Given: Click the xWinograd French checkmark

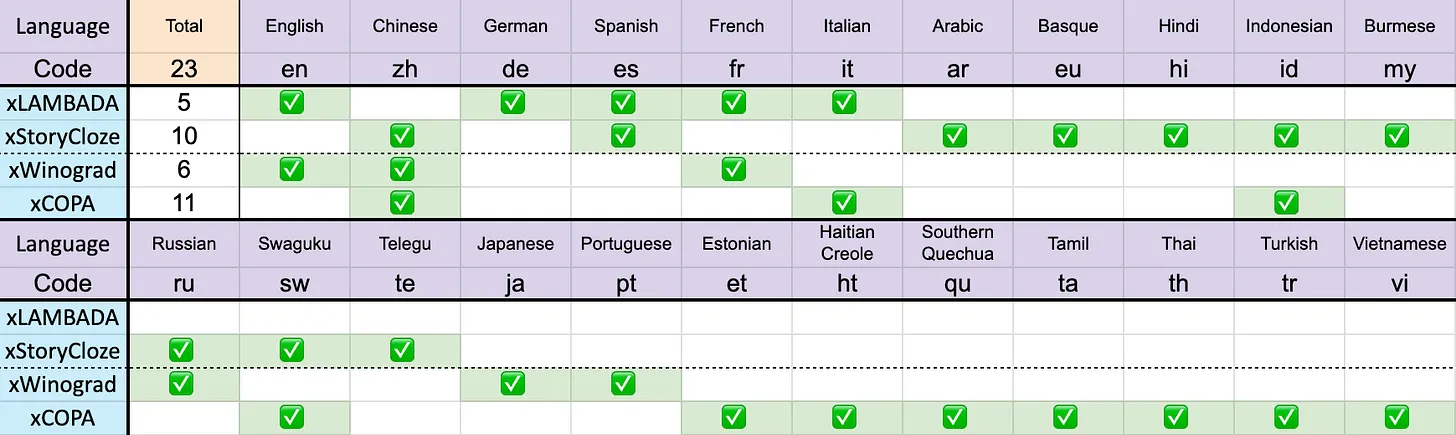Looking at the screenshot, I should pos(734,169).
